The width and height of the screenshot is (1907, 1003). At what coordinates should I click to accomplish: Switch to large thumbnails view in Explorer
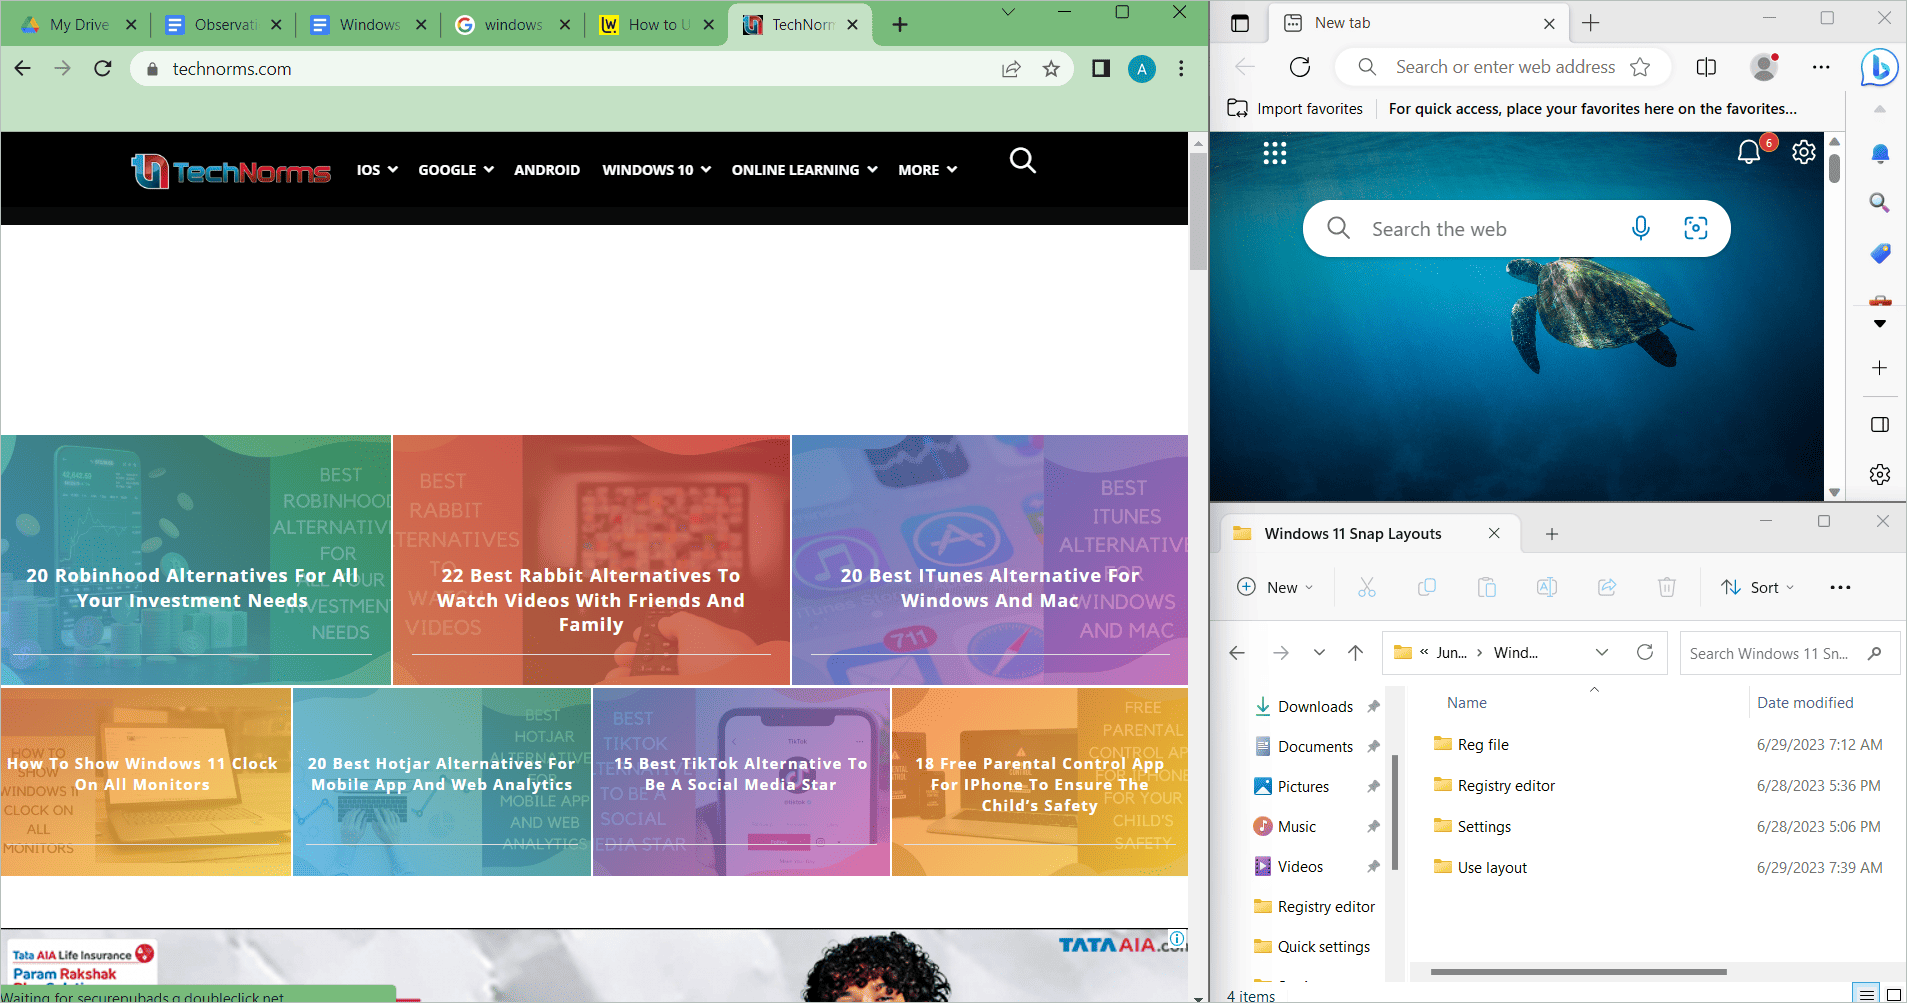click(1893, 994)
